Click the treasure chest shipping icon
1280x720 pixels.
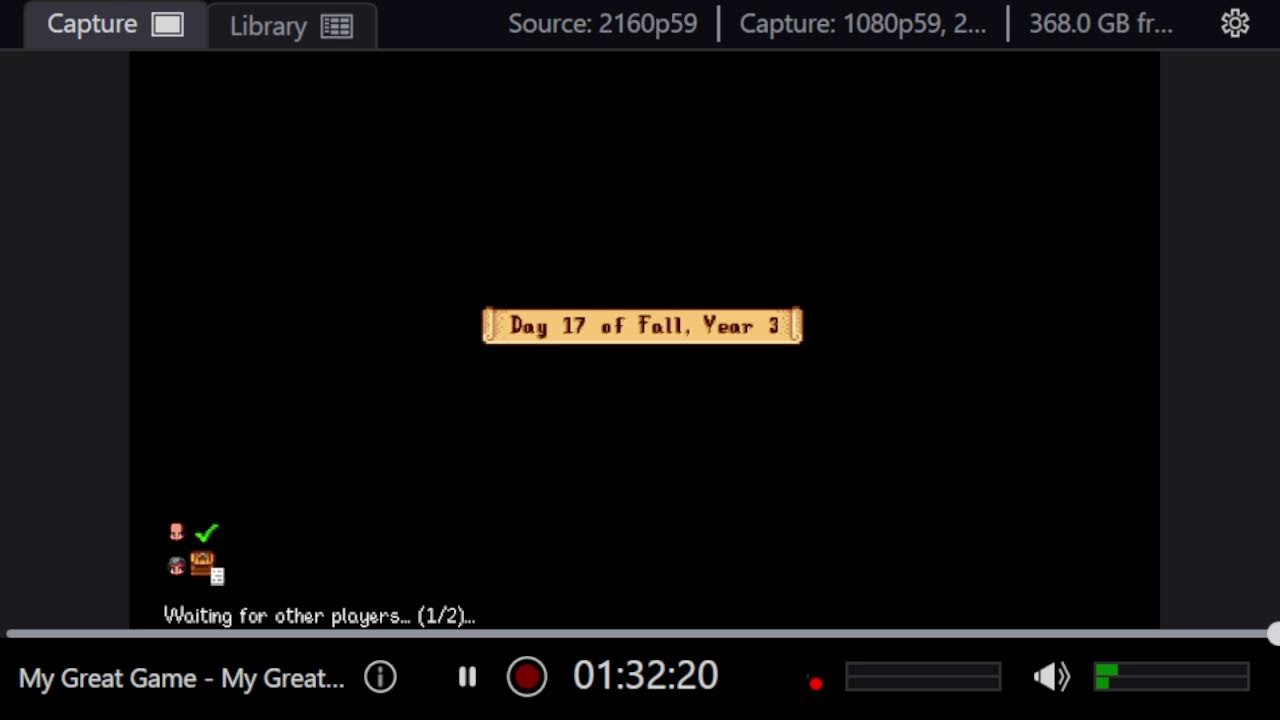point(202,563)
